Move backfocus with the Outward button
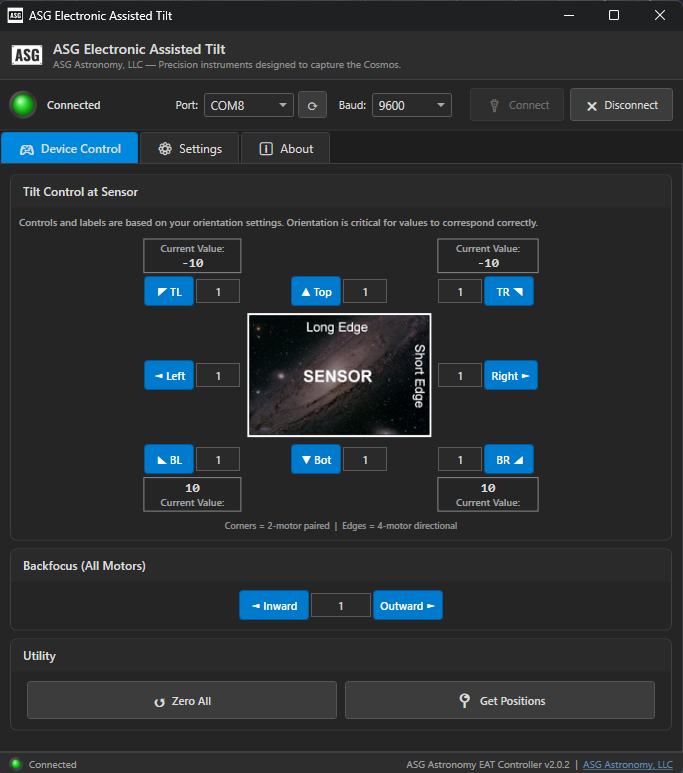The height and width of the screenshot is (773, 683). [x=408, y=606]
